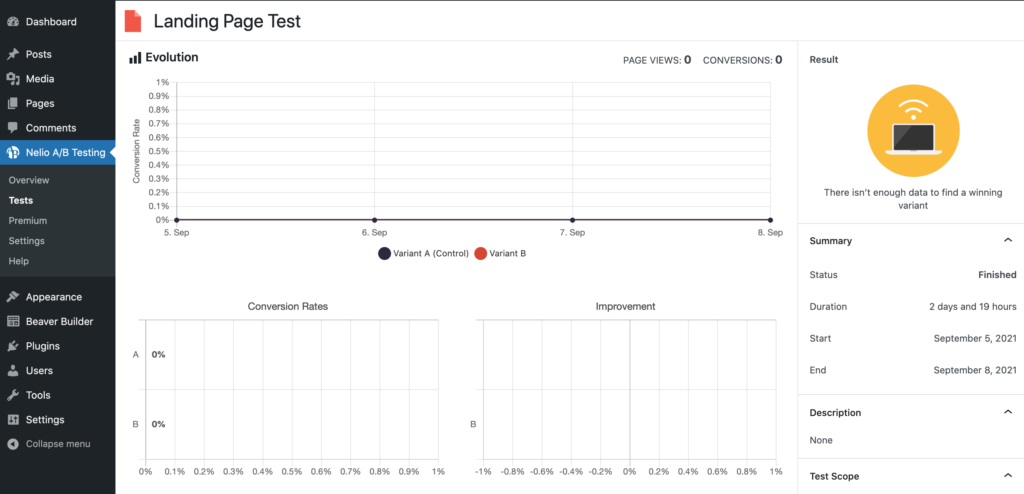Click the Users person icon
The width and height of the screenshot is (1024, 494).
12,371
